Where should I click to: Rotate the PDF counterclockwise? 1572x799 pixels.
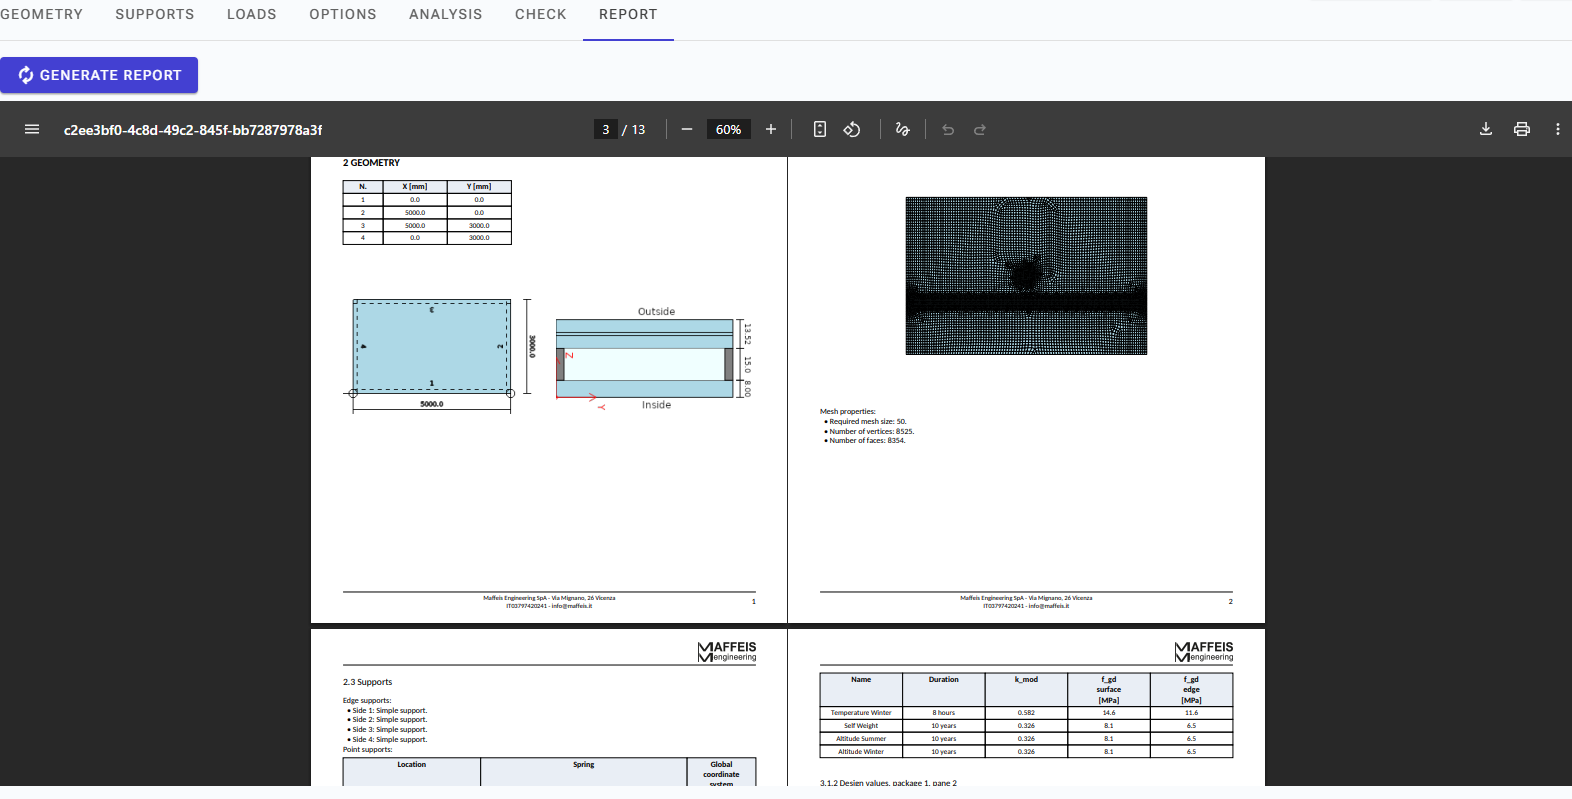[852, 129]
